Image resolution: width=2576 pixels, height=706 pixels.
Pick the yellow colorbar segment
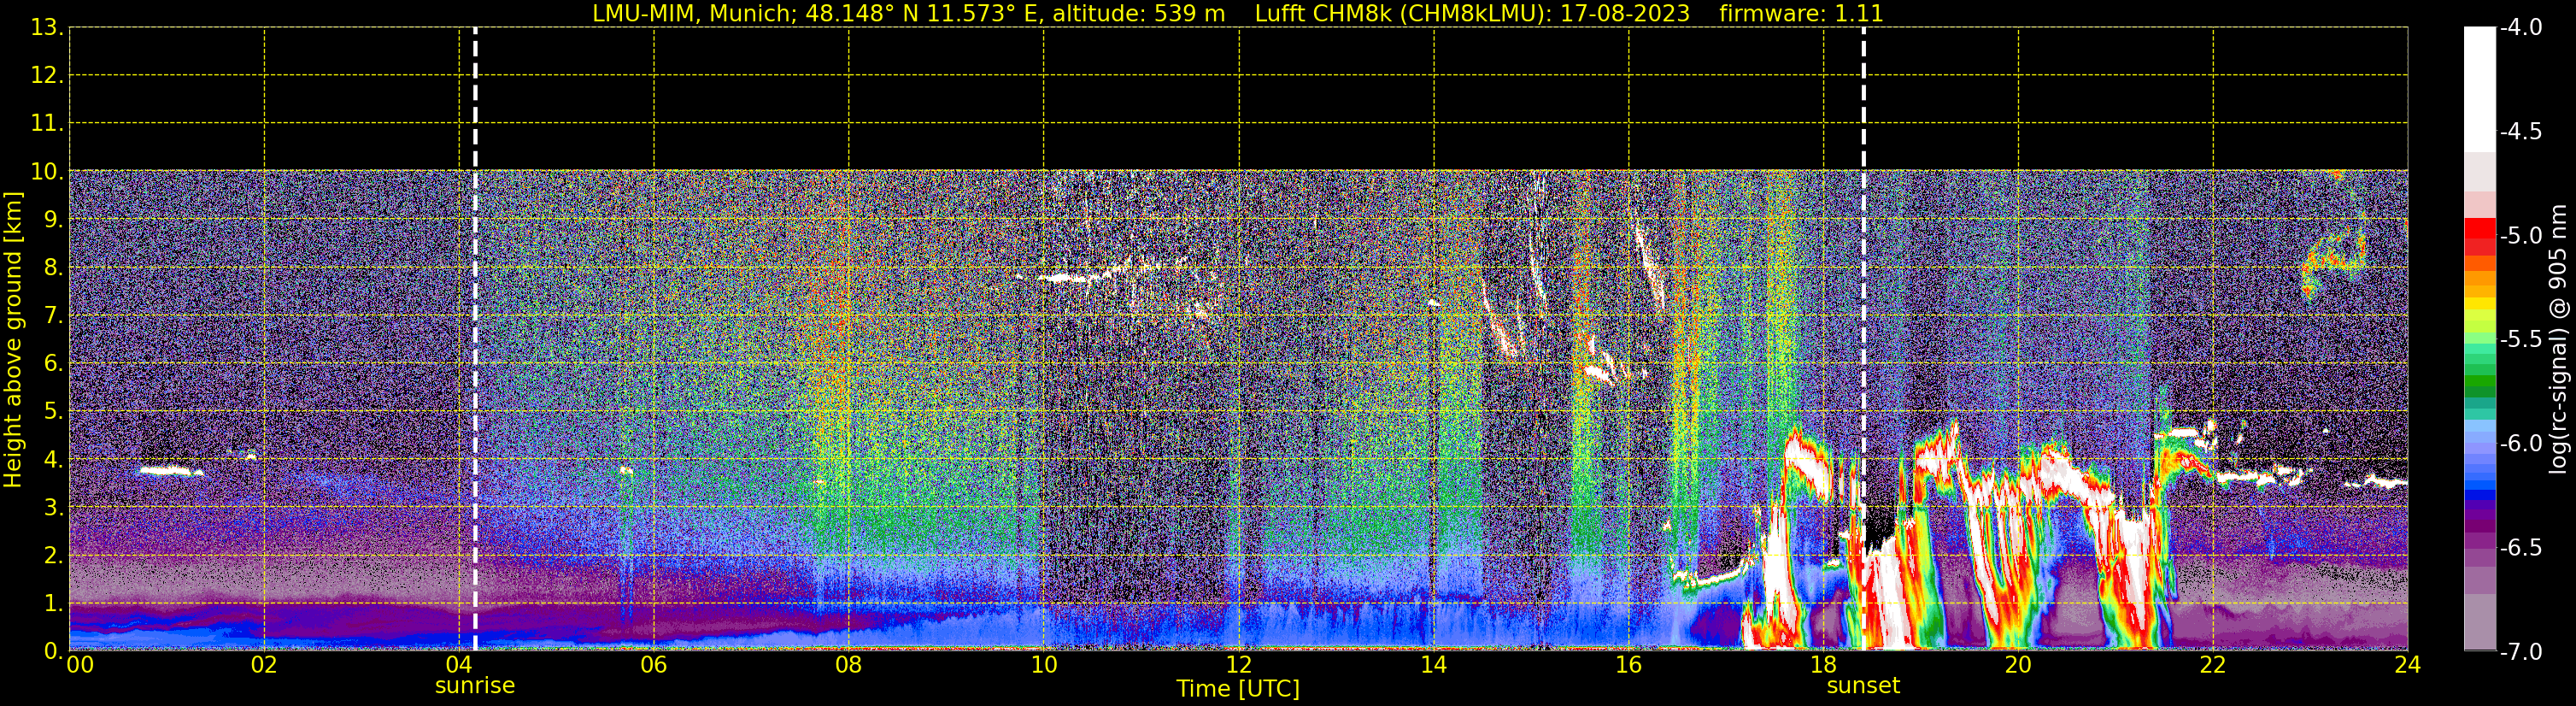pyautogui.click(x=2480, y=304)
